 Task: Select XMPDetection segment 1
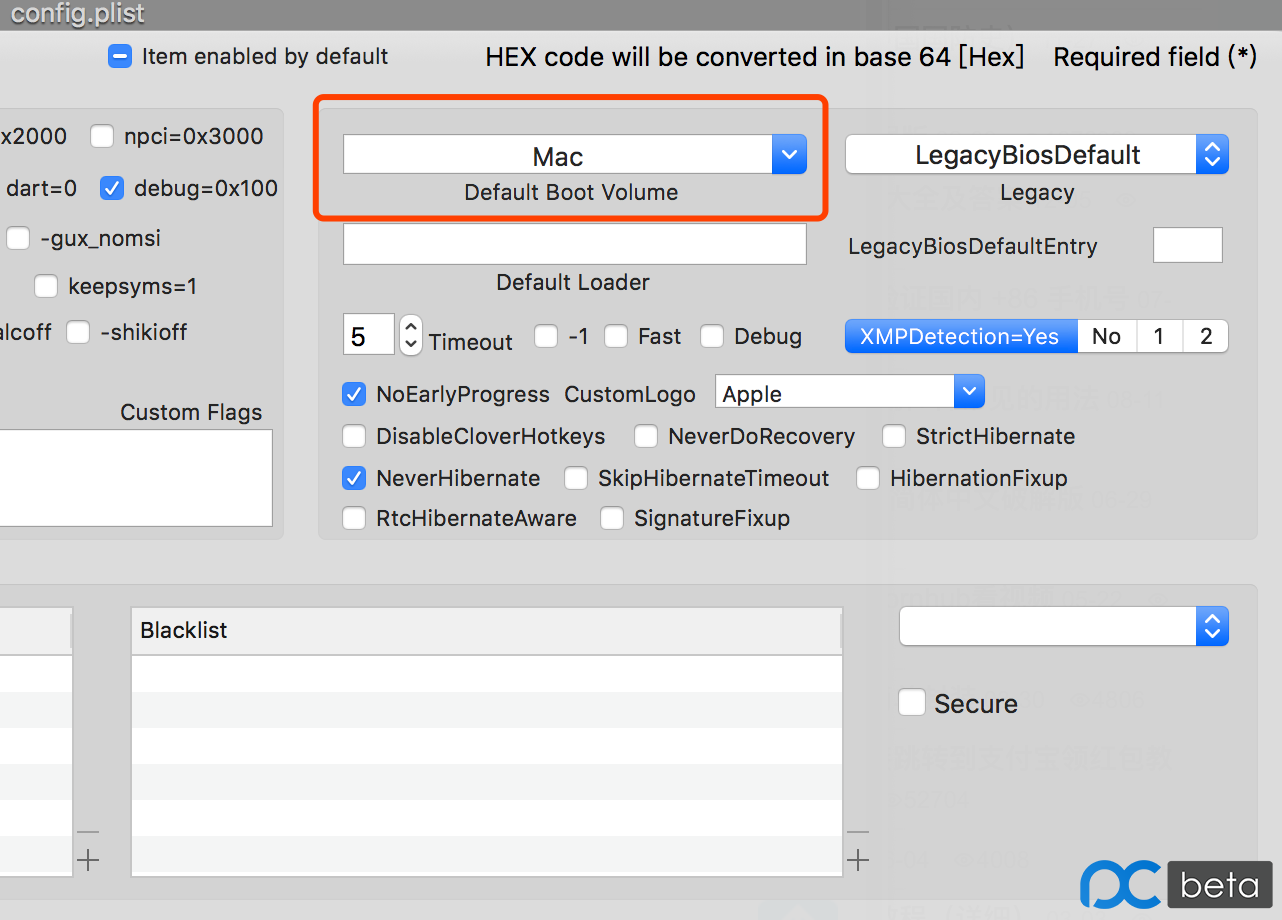(x=1159, y=336)
